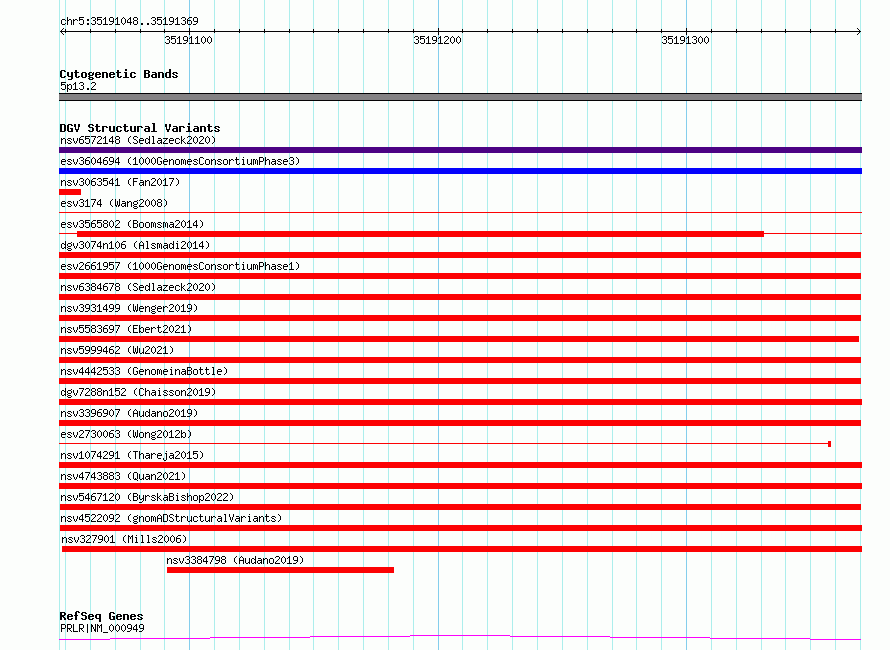Select the 5p13.2 band label
The image size is (890, 650).
78,86
